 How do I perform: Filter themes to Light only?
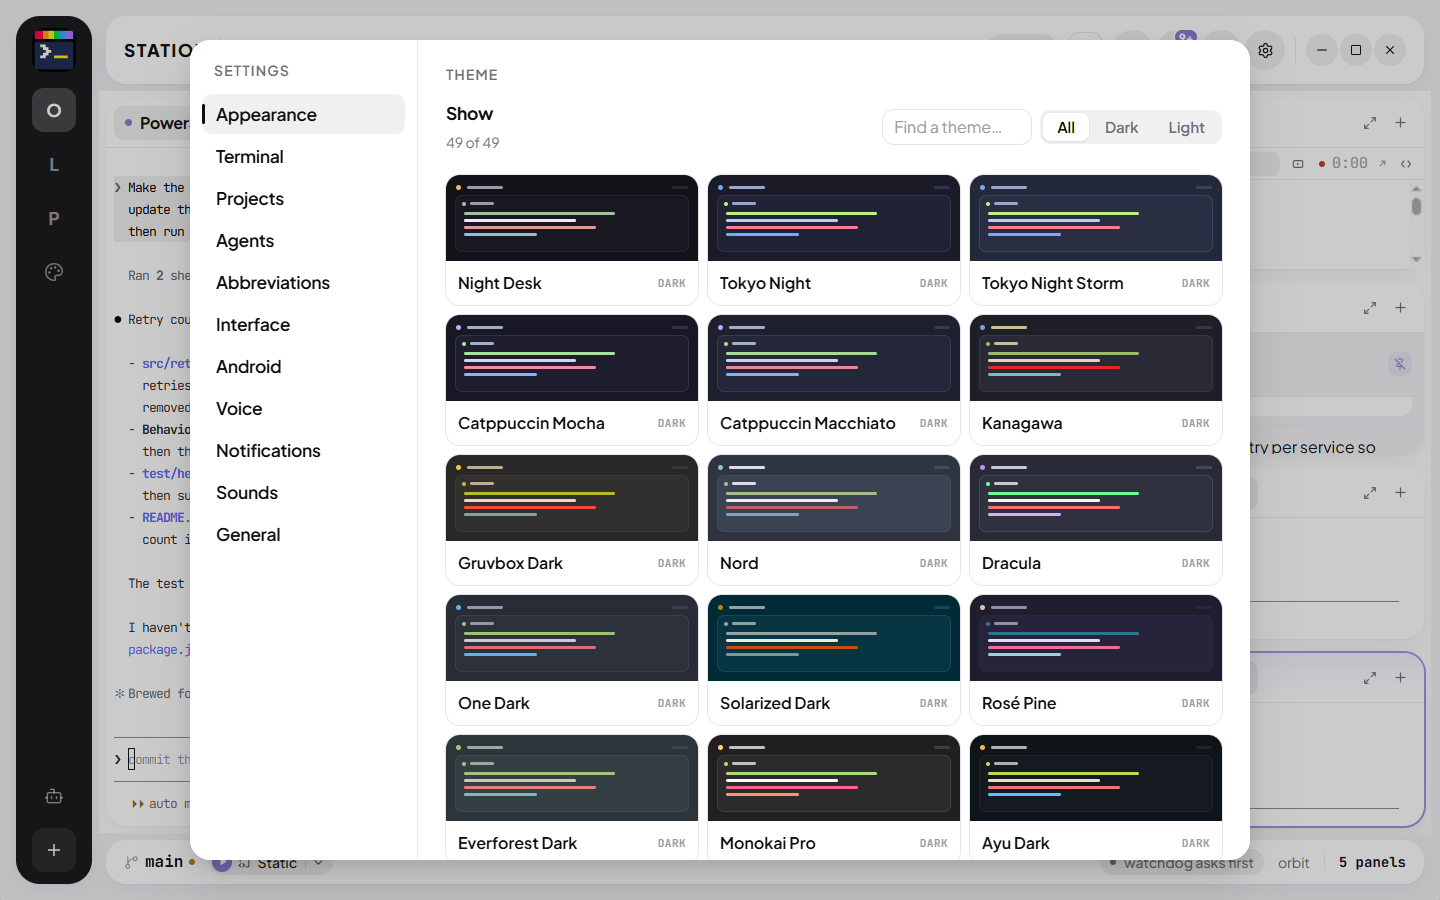pos(1186,127)
